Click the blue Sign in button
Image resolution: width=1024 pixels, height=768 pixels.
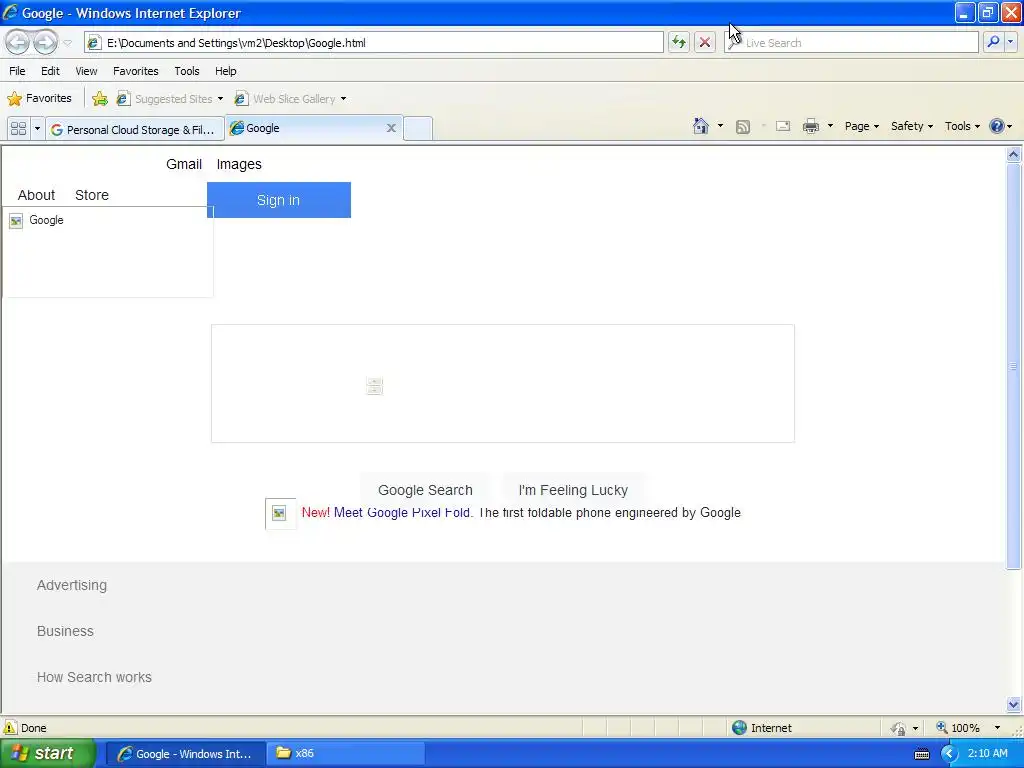tap(279, 200)
